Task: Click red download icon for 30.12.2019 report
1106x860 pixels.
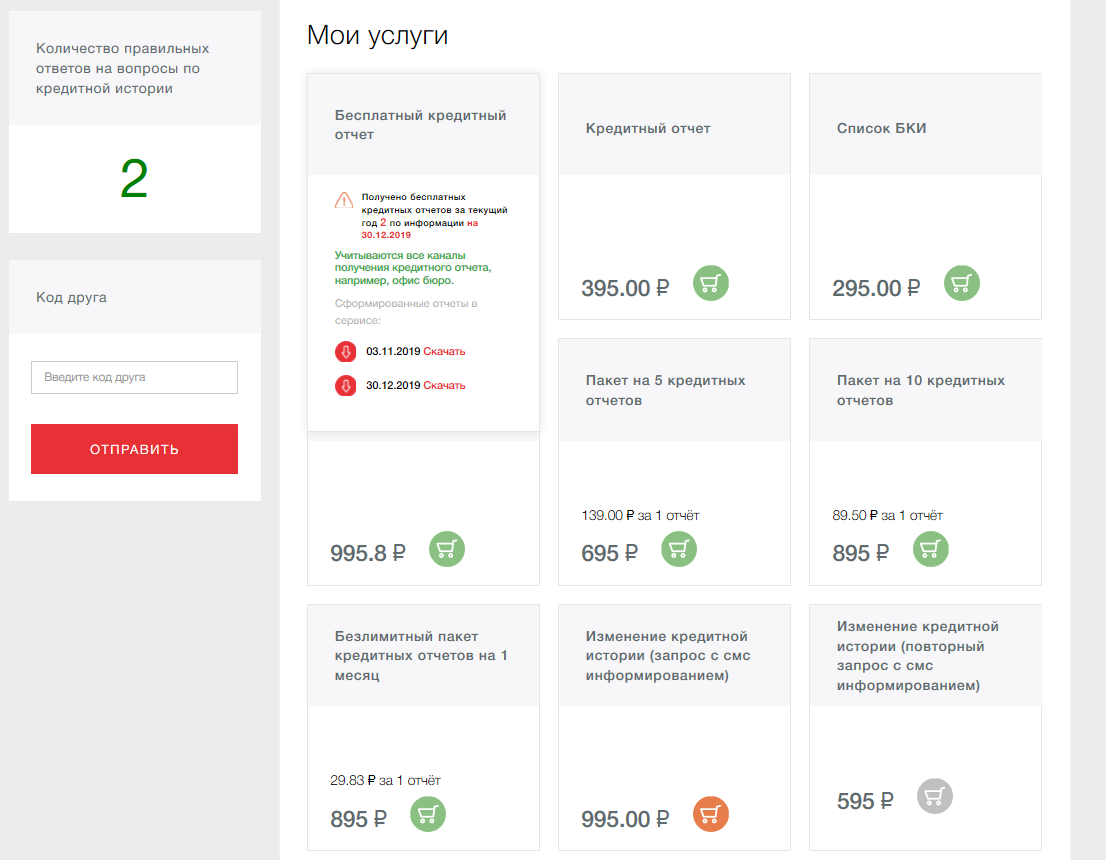Action: 346,385
